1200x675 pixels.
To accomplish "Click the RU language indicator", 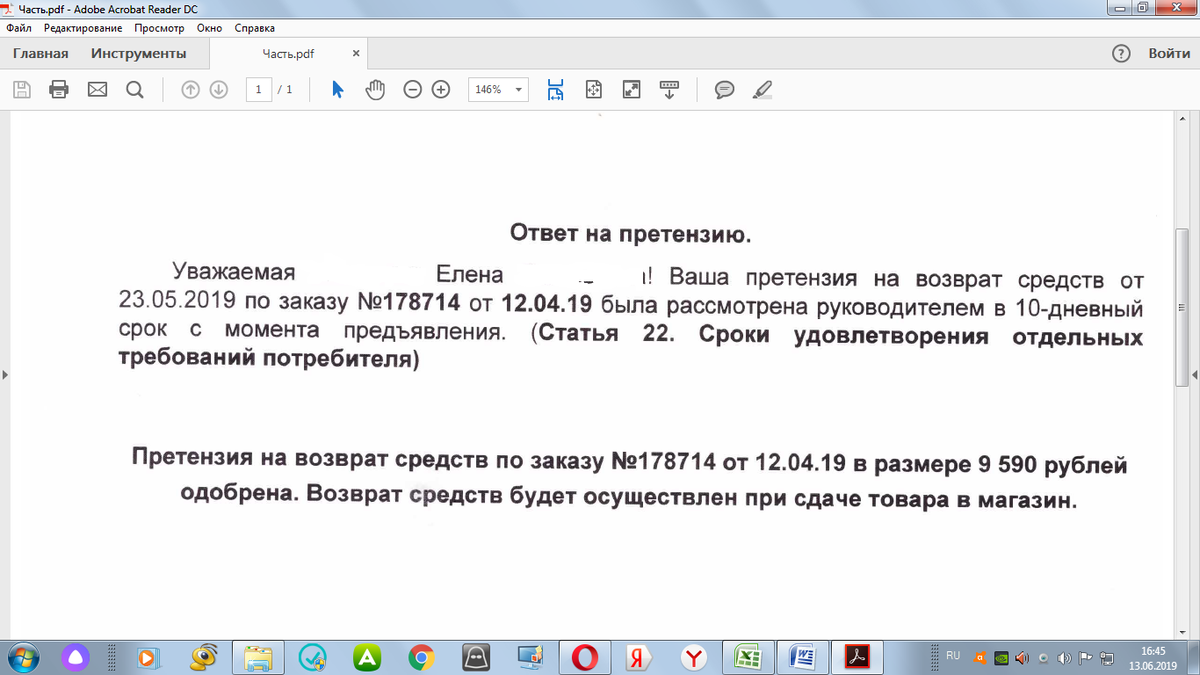I will pos(953,656).
